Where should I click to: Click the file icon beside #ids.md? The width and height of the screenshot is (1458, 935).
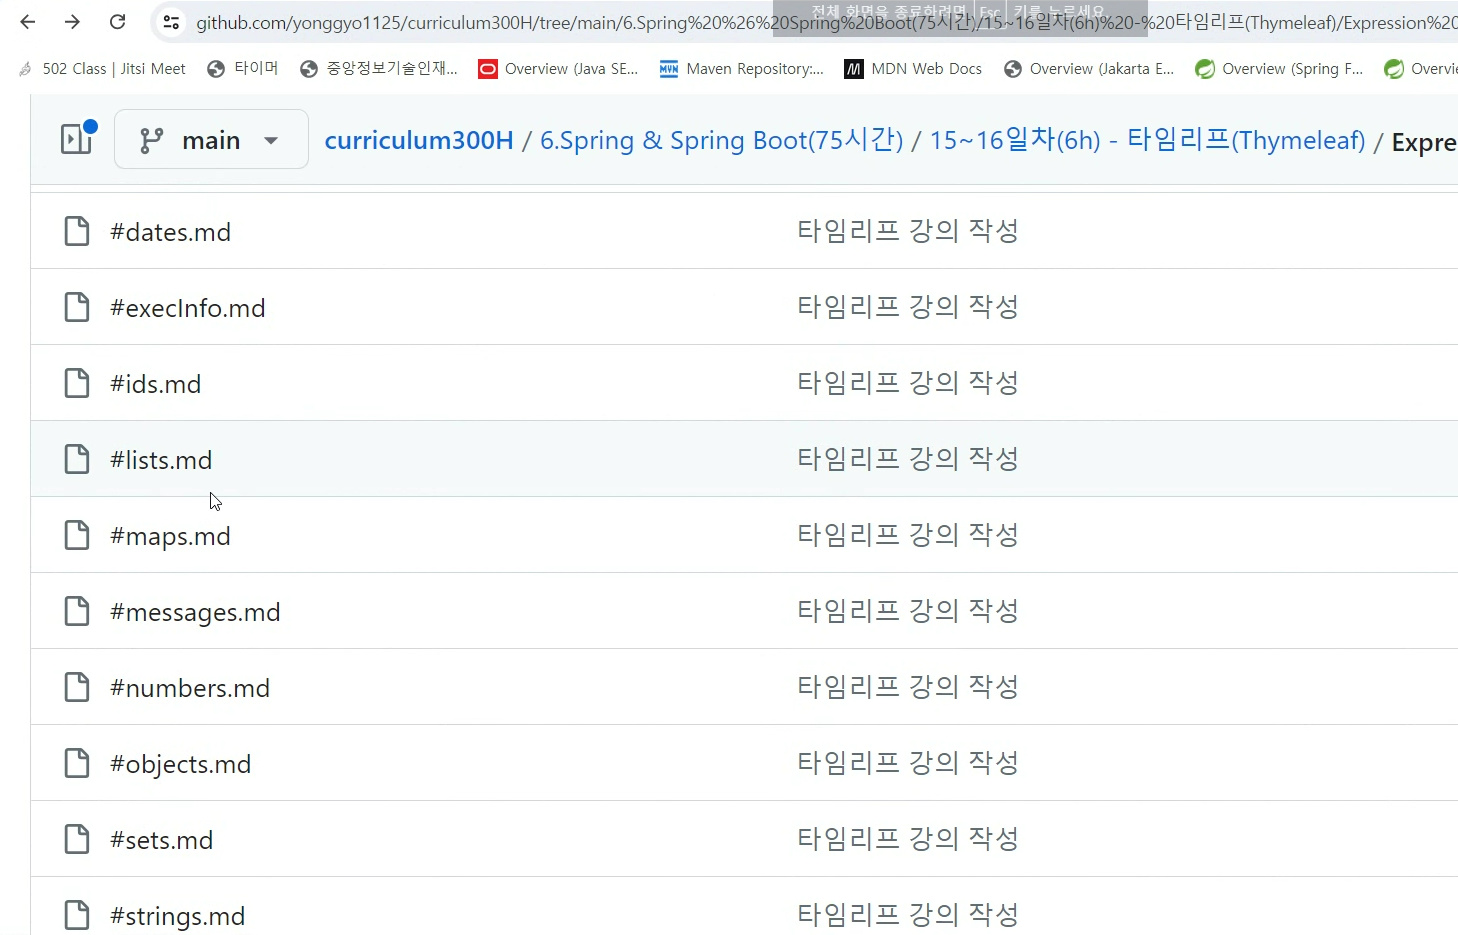pyautogui.click(x=77, y=383)
